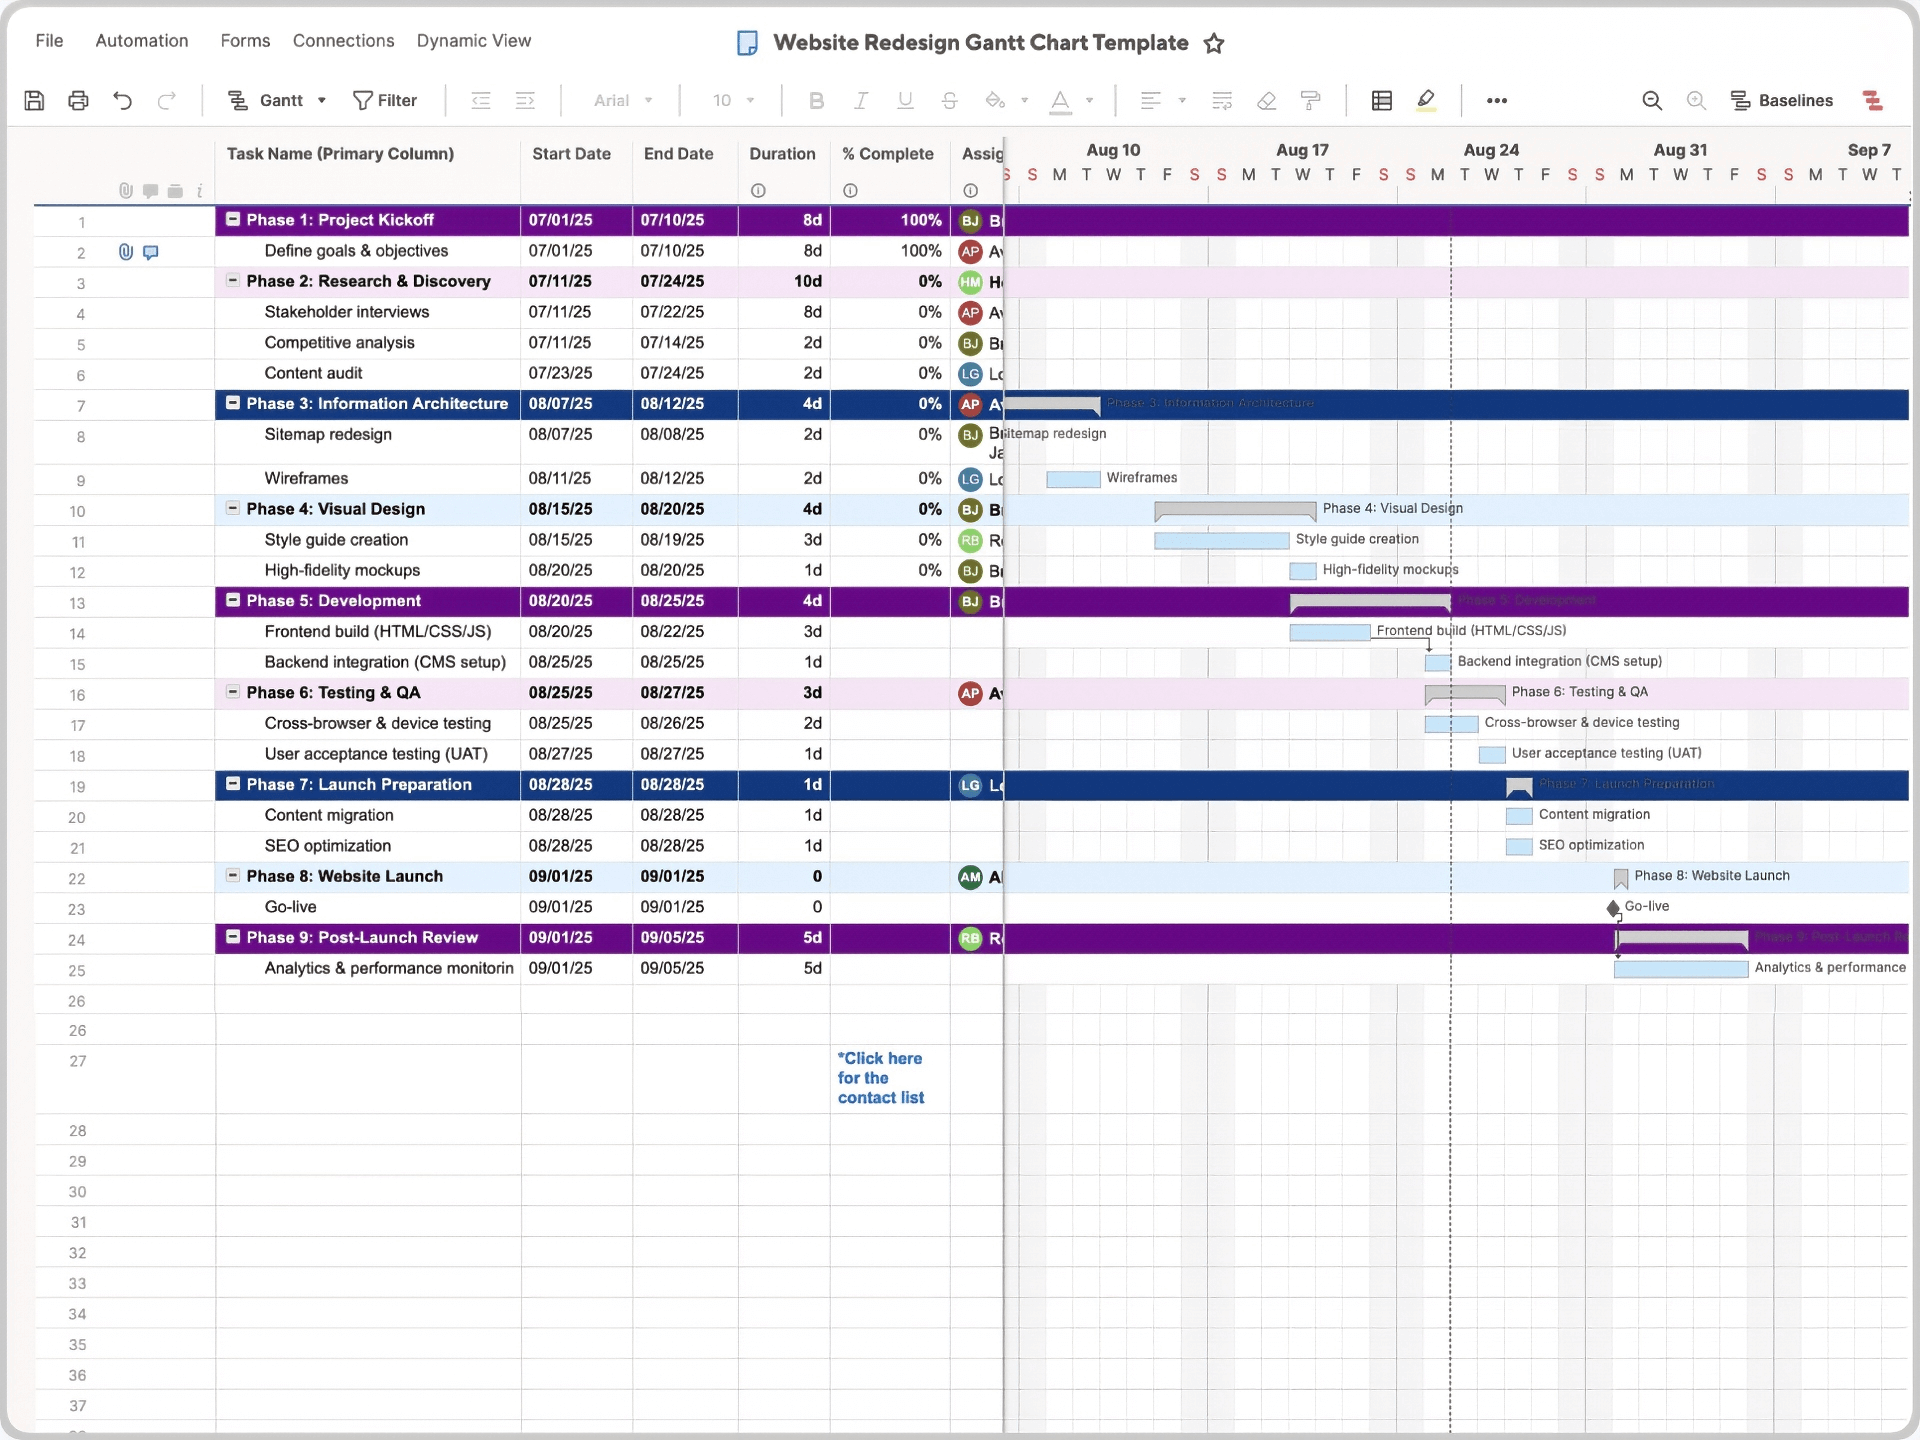Open the attachment paperclip on row 2
The height and width of the screenshot is (1440, 1920).
(x=124, y=252)
